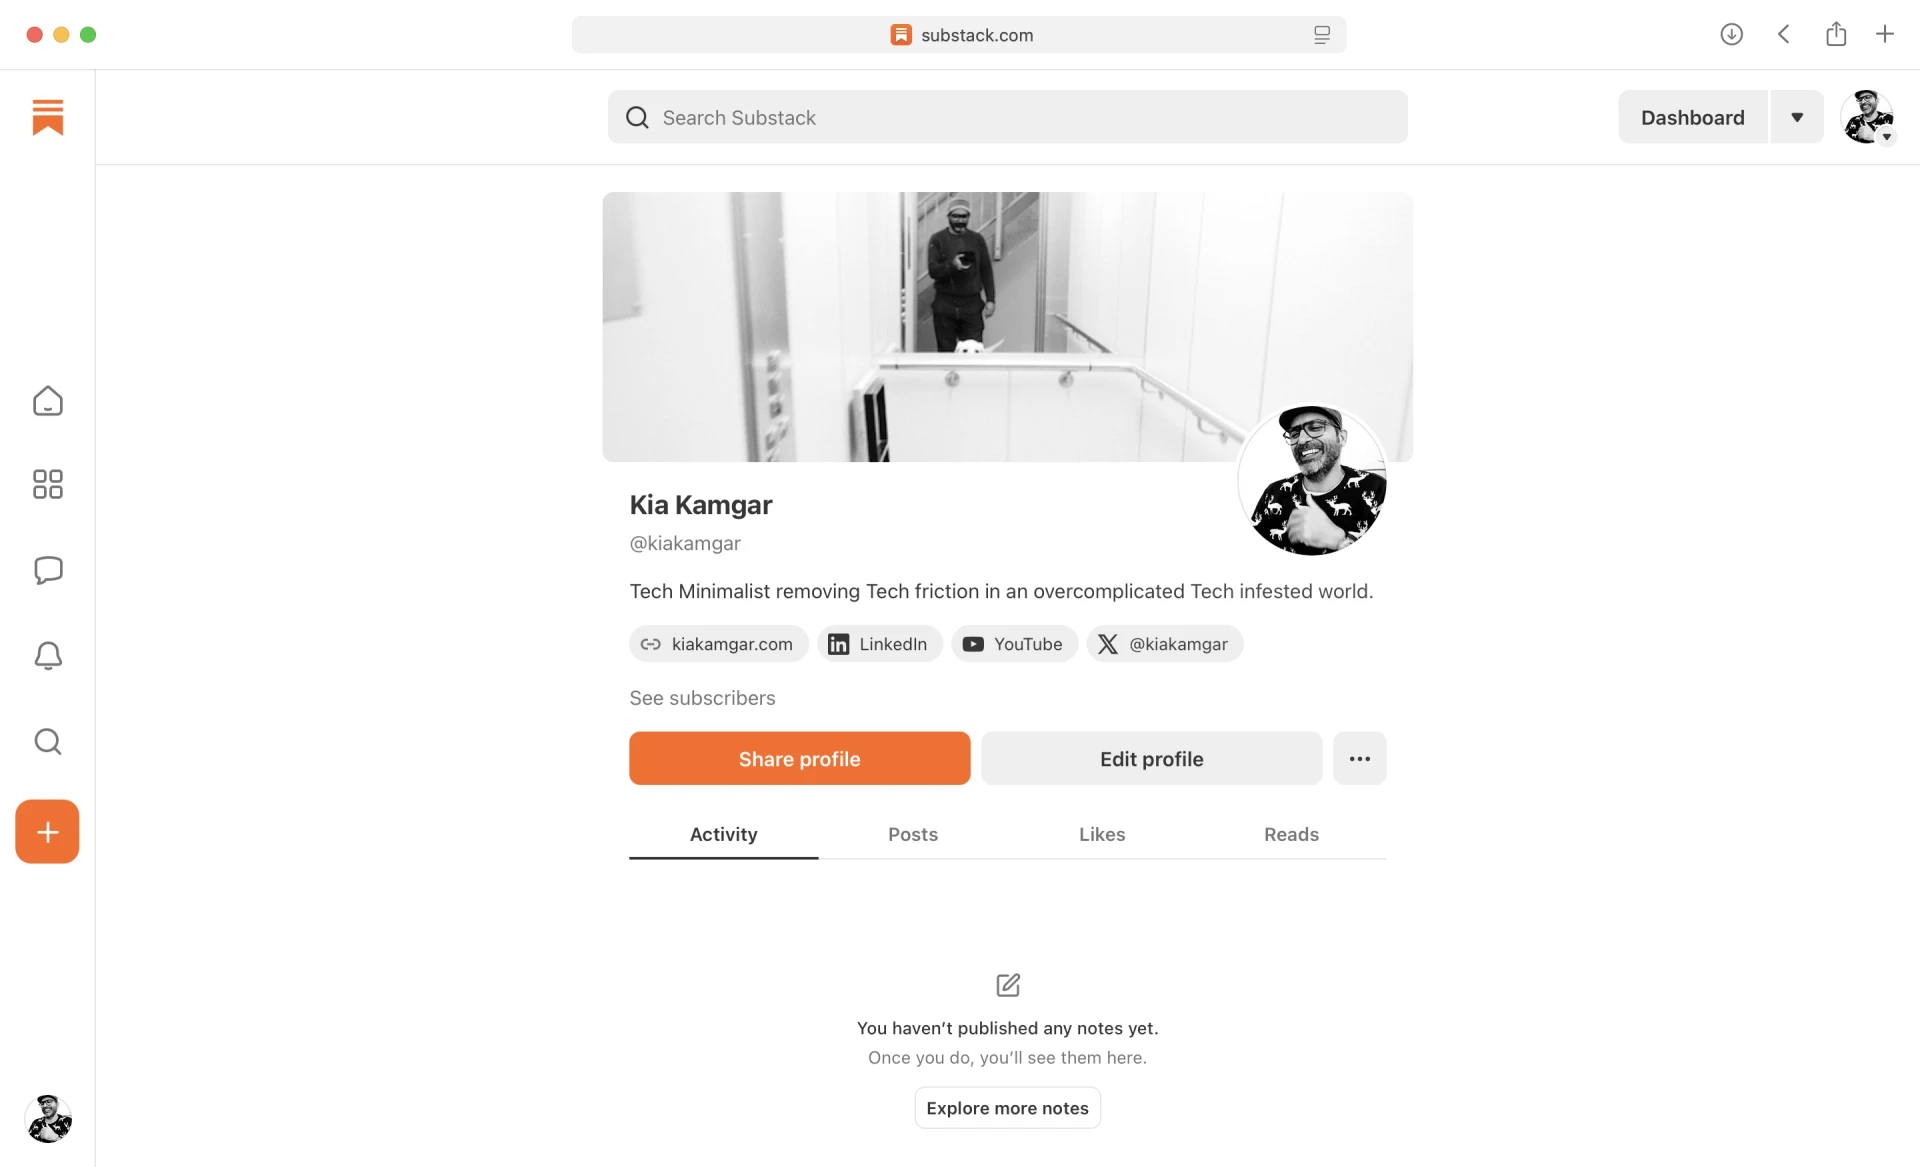
Task: Expand the Dashboard dropdown arrow
Action: (1797, 117)
